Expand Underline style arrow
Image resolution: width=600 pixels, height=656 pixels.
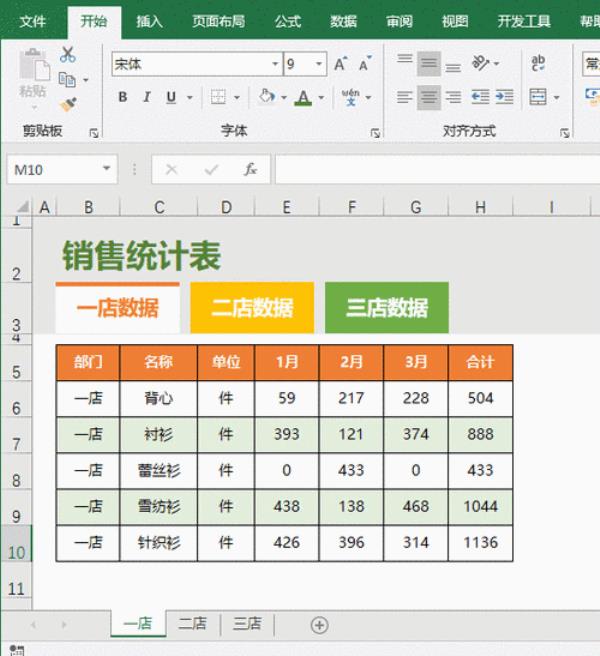point(190,97)
